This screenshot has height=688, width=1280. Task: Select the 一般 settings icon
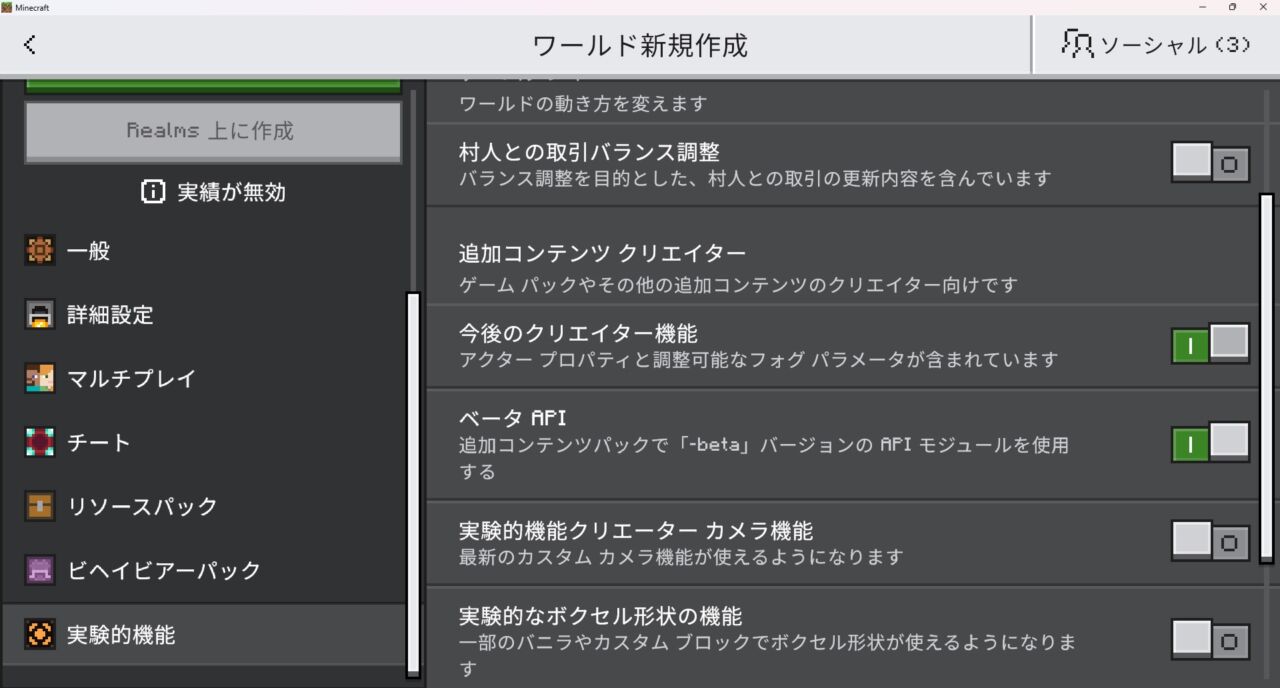(40, 251)
